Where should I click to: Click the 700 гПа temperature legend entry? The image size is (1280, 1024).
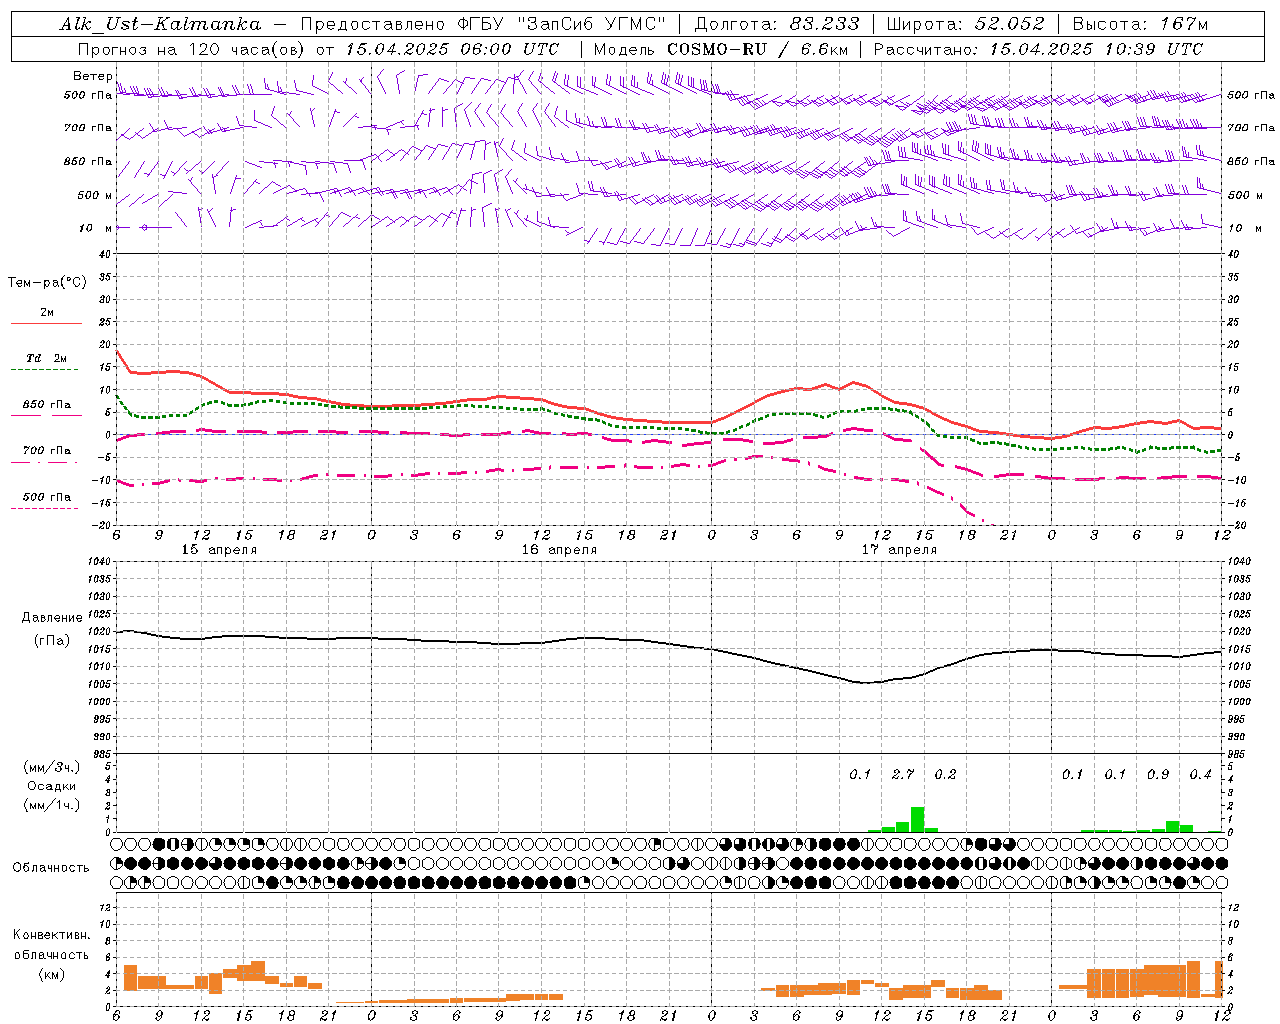point(47,450)
